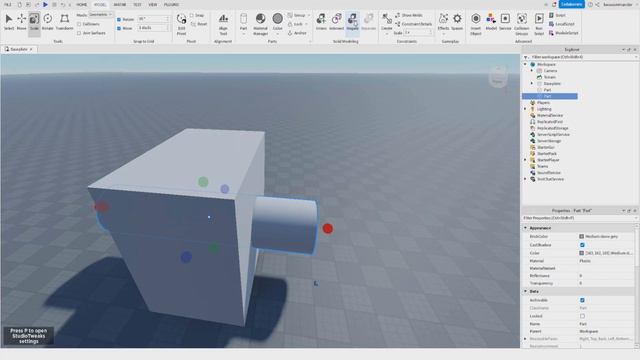
Task: Expand the Camera tree node
Action: [x=532, y=71]
